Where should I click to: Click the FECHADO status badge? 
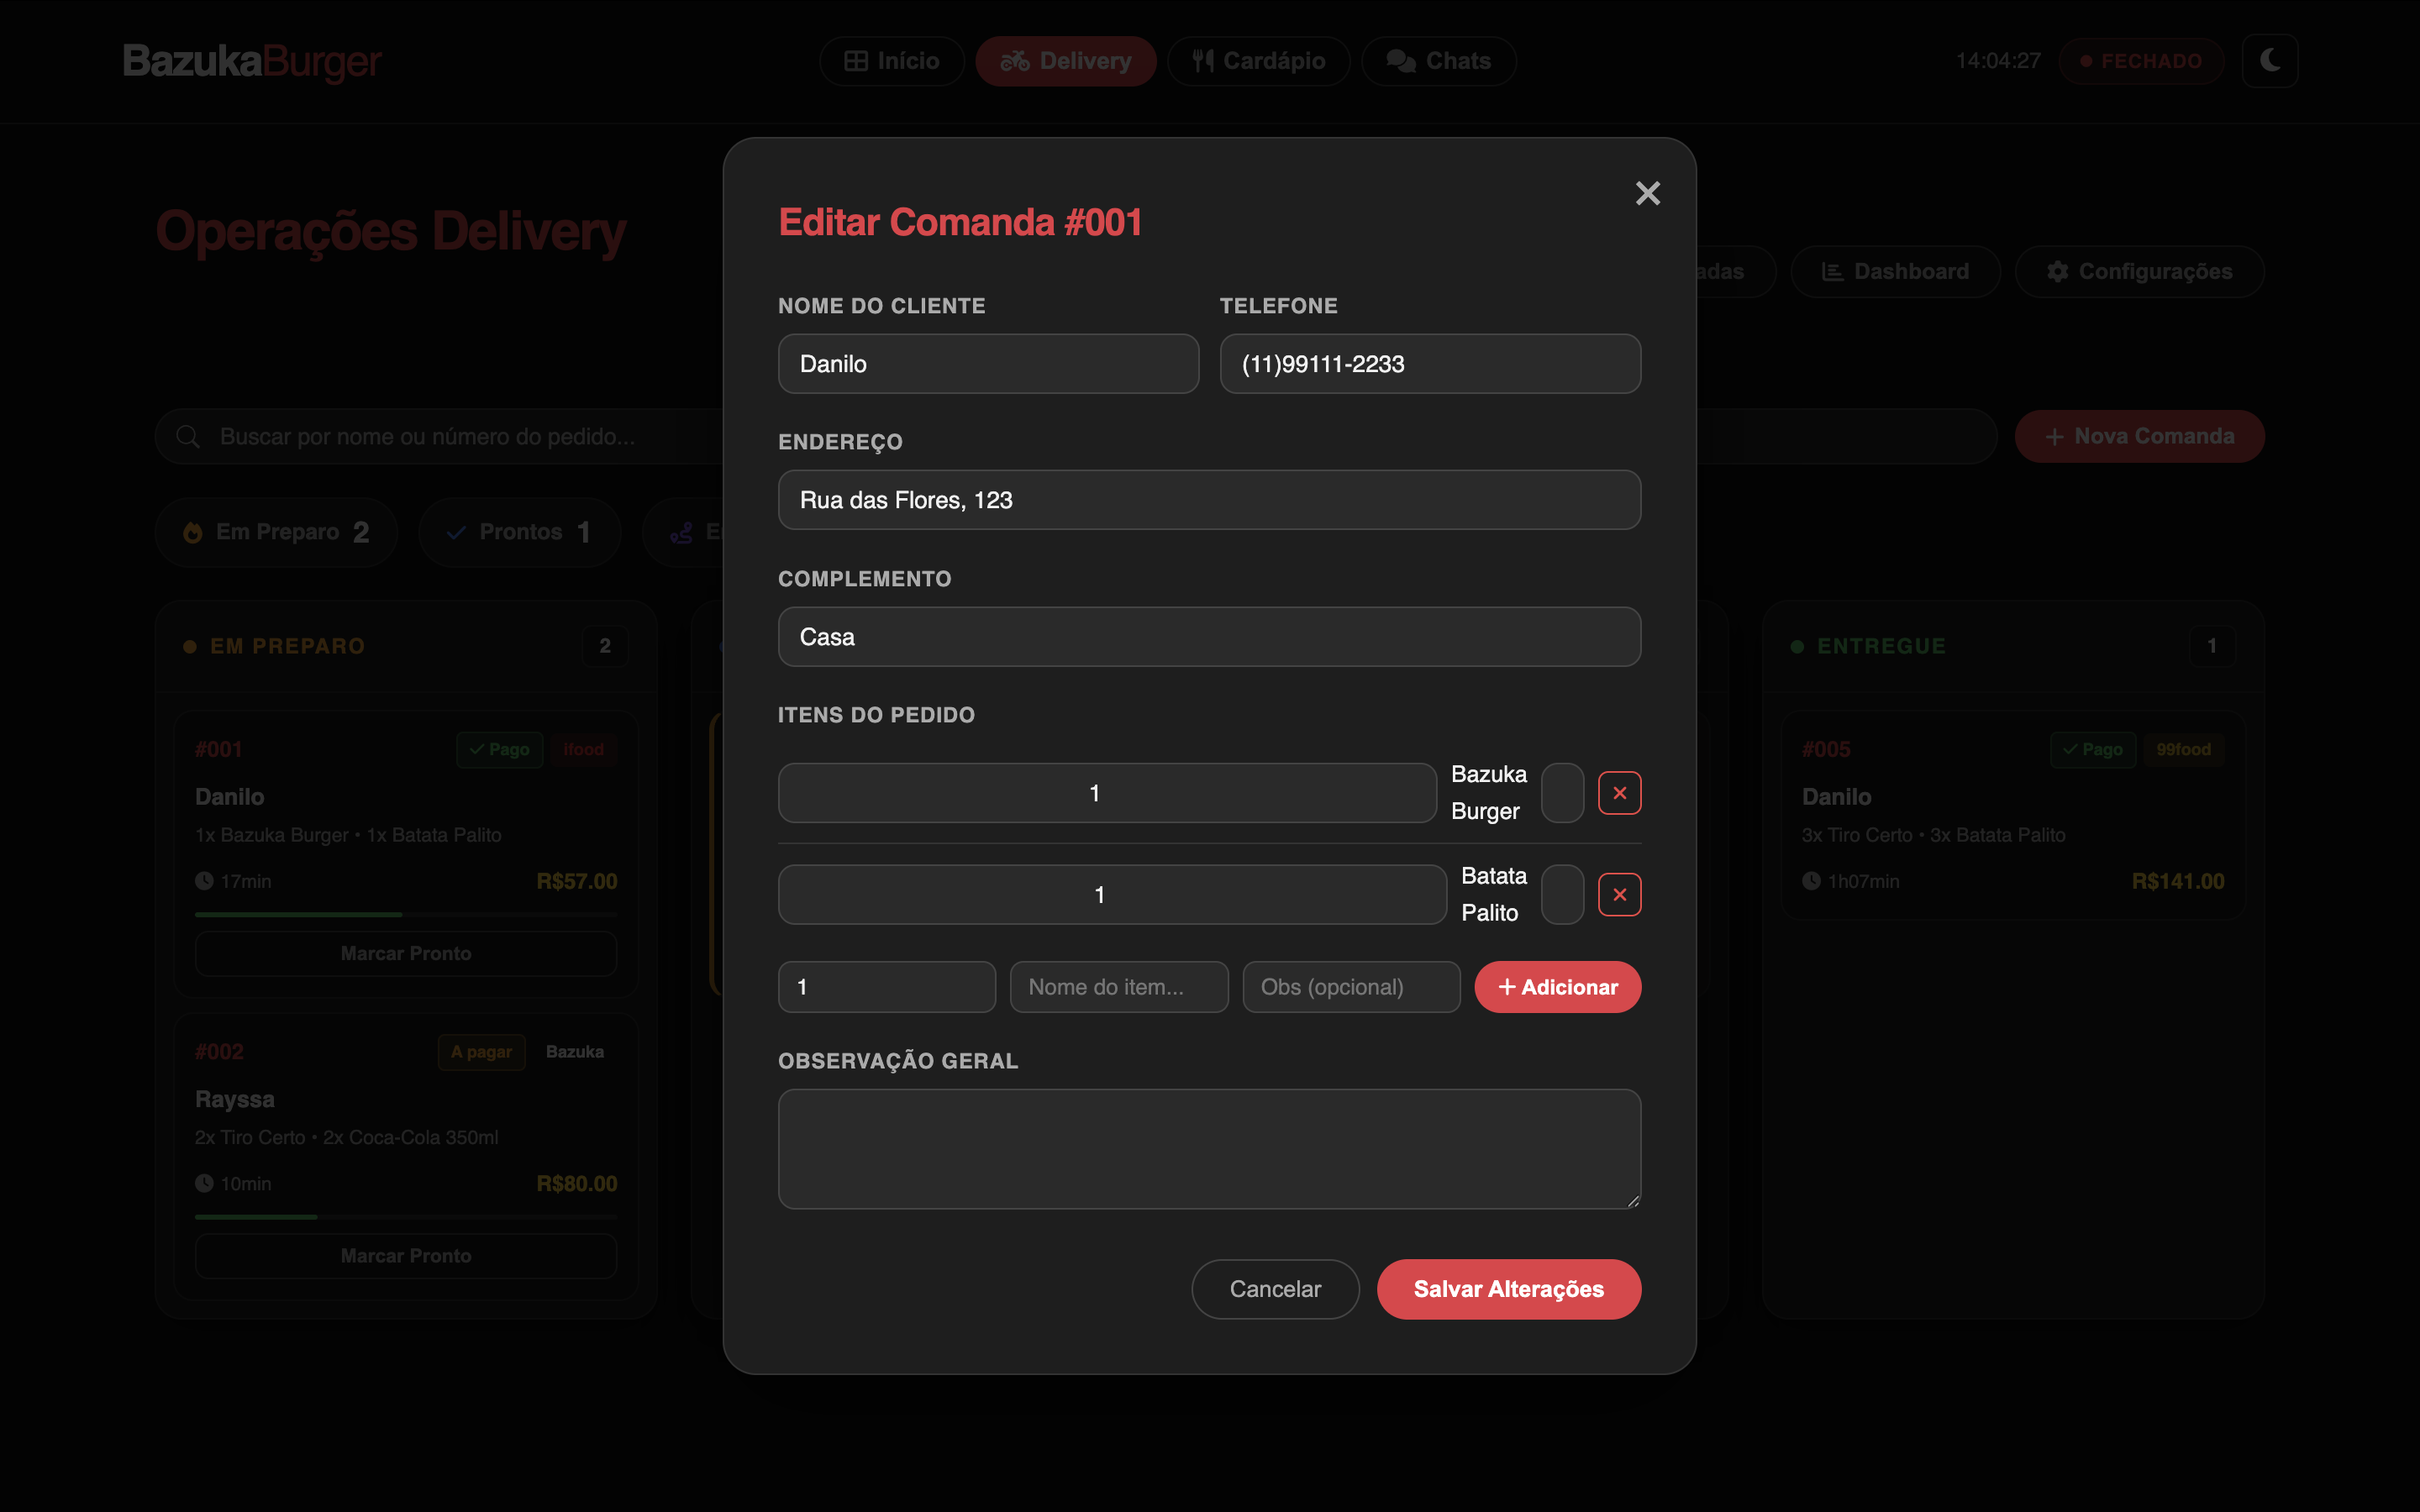2141,61
